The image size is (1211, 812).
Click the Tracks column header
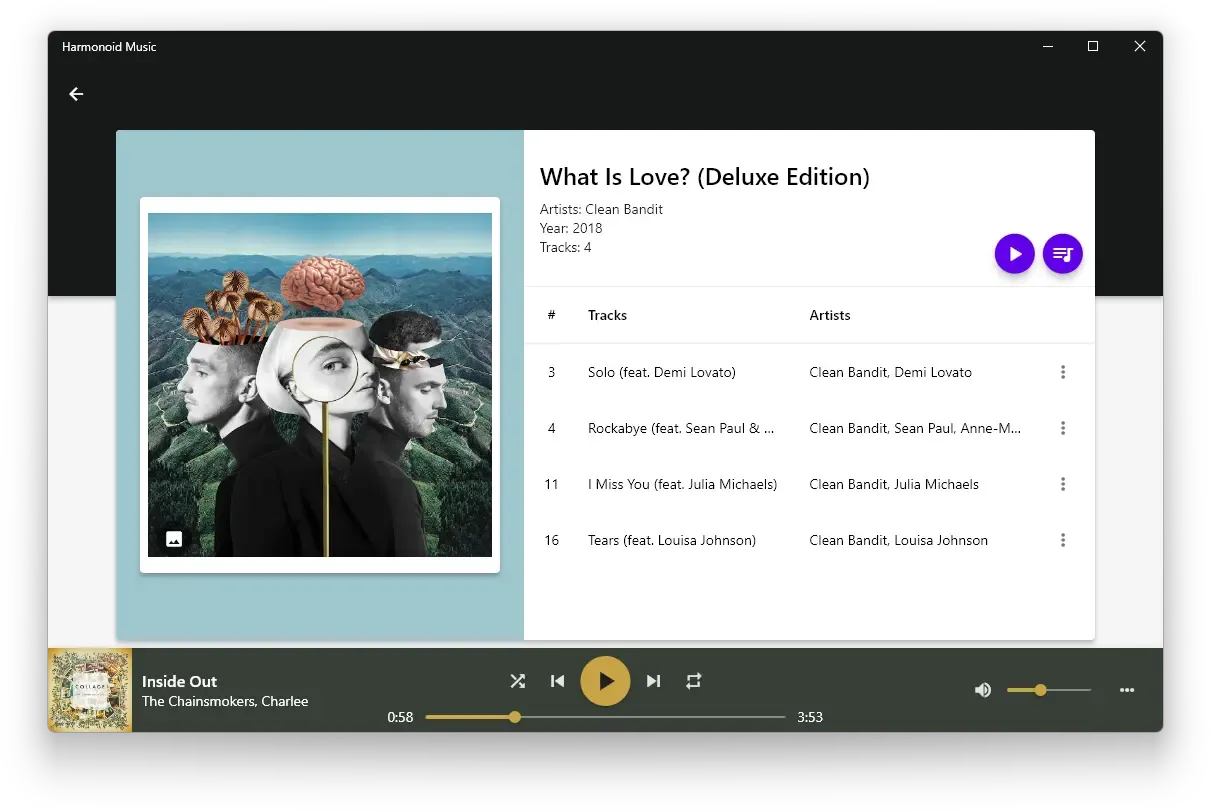[607, 315]
